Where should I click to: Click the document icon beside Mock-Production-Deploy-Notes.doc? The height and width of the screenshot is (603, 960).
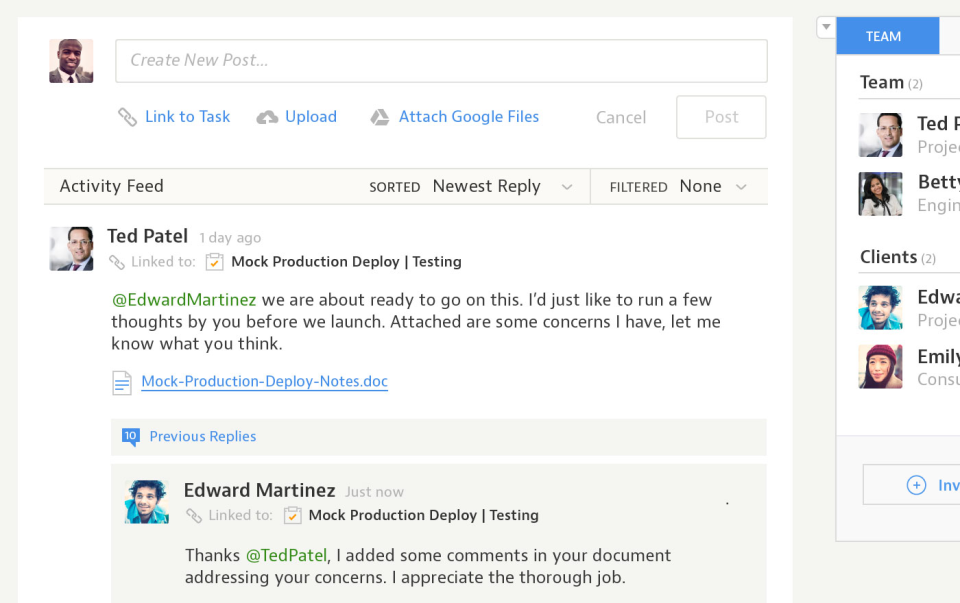[122, 382]
